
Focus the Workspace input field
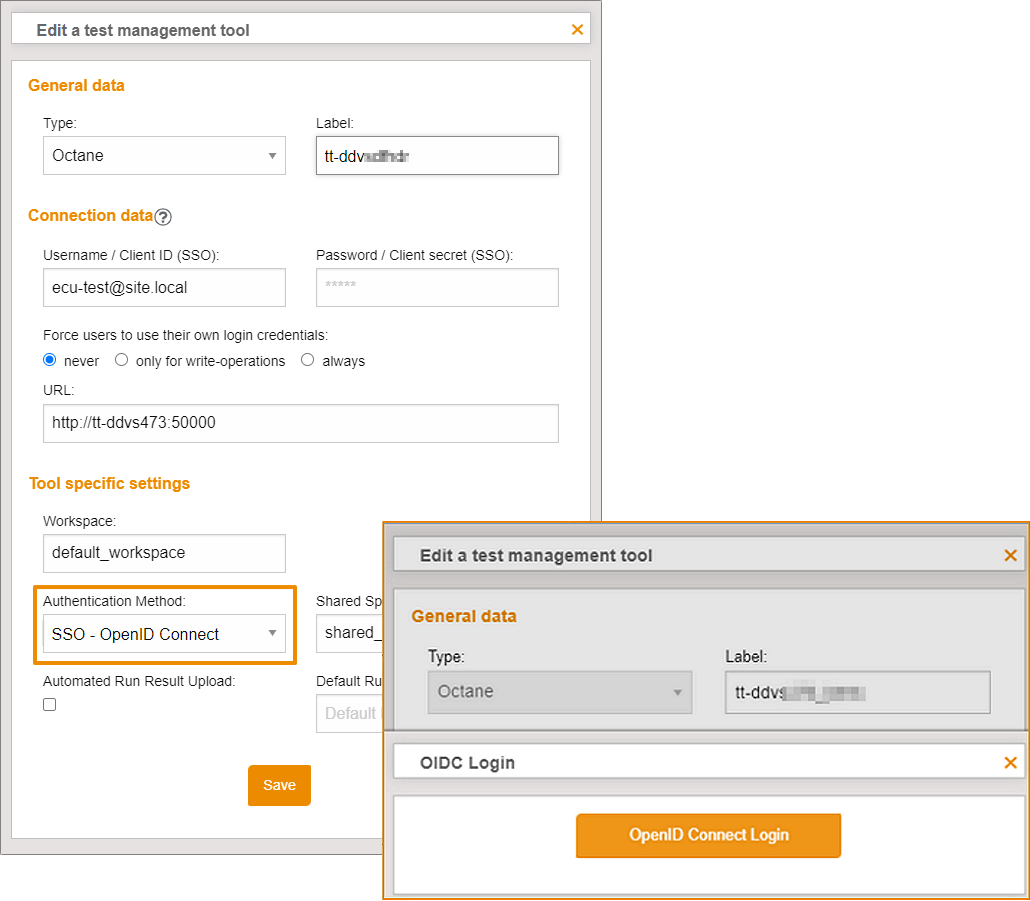click(x=164, y=554)
